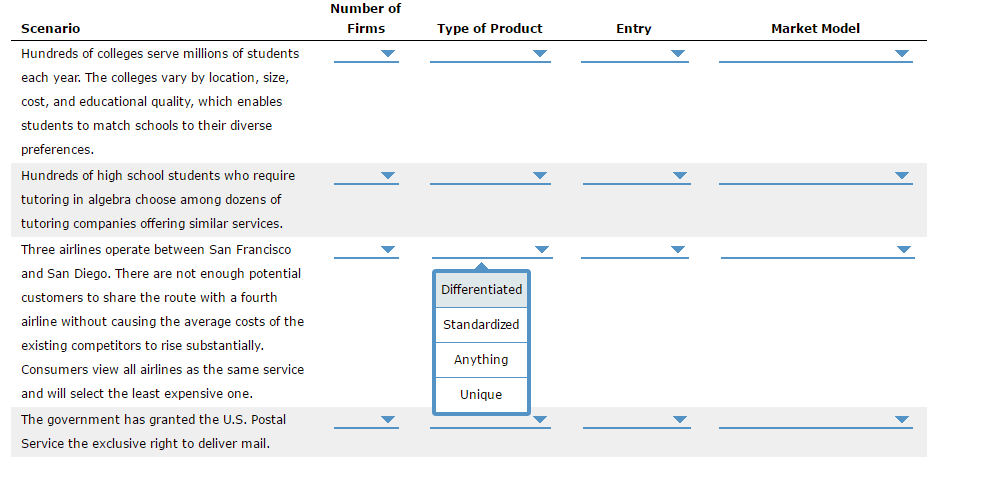Choose Standardized from the open list

pyautogui.click(x=481, y=324)
